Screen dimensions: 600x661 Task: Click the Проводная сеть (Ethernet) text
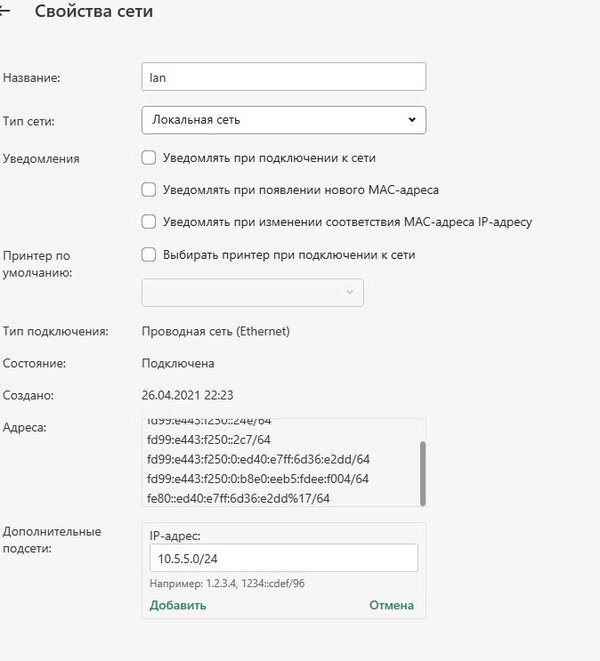(x=216, y=331)
